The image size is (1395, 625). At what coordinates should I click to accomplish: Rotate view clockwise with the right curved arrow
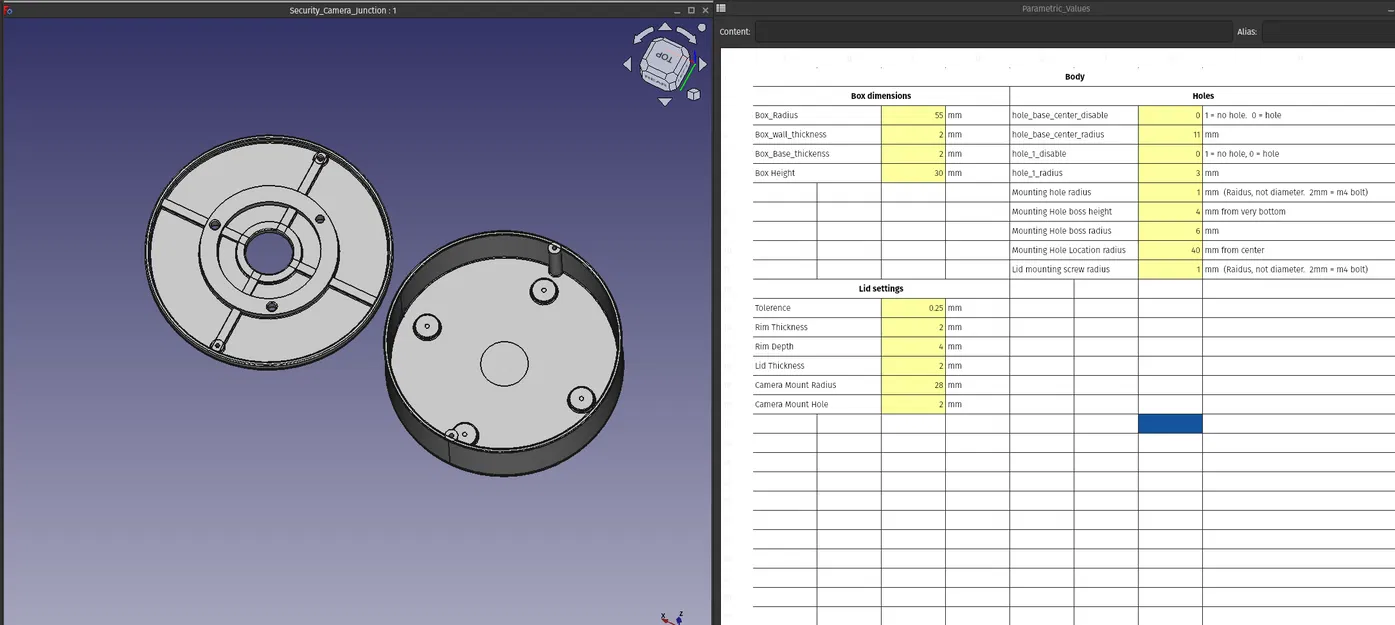pyautogui.click(x=686, y=35)
